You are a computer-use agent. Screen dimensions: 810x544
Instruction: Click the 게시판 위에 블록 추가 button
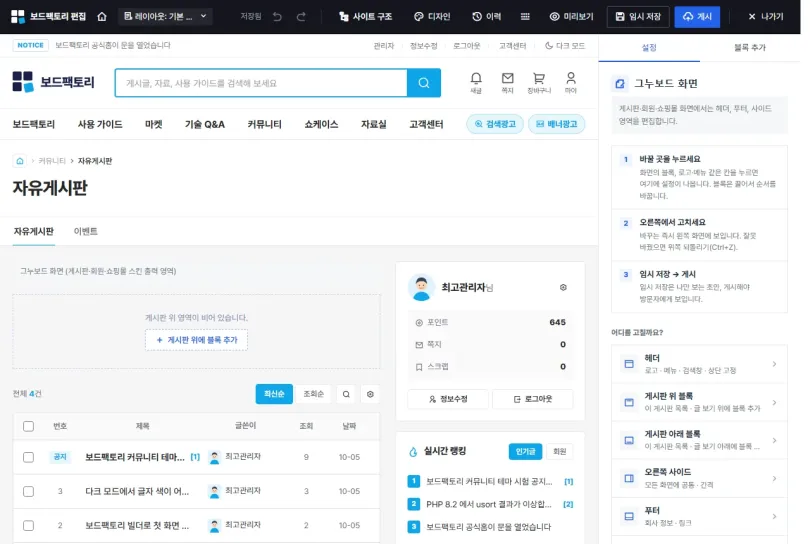coord(196,340)
